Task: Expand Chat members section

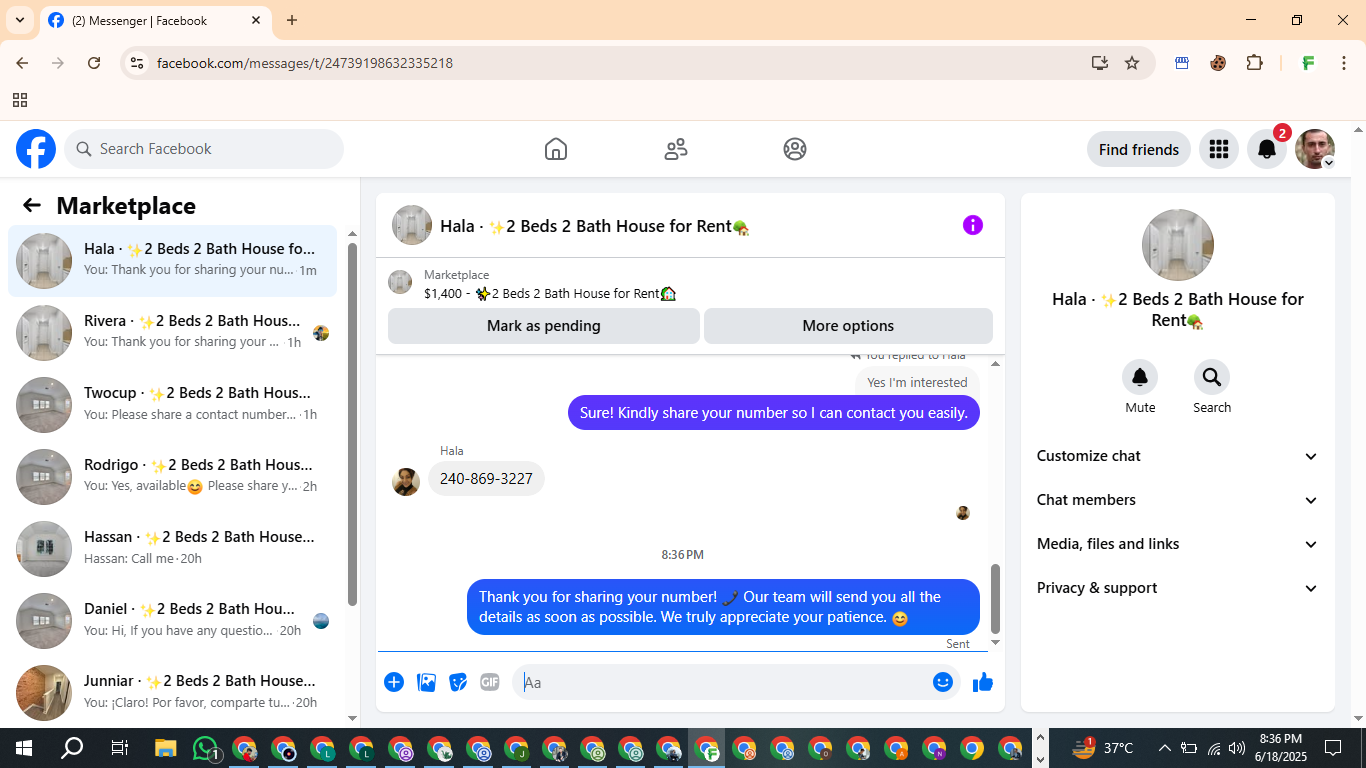Action: pos(1178,500)
